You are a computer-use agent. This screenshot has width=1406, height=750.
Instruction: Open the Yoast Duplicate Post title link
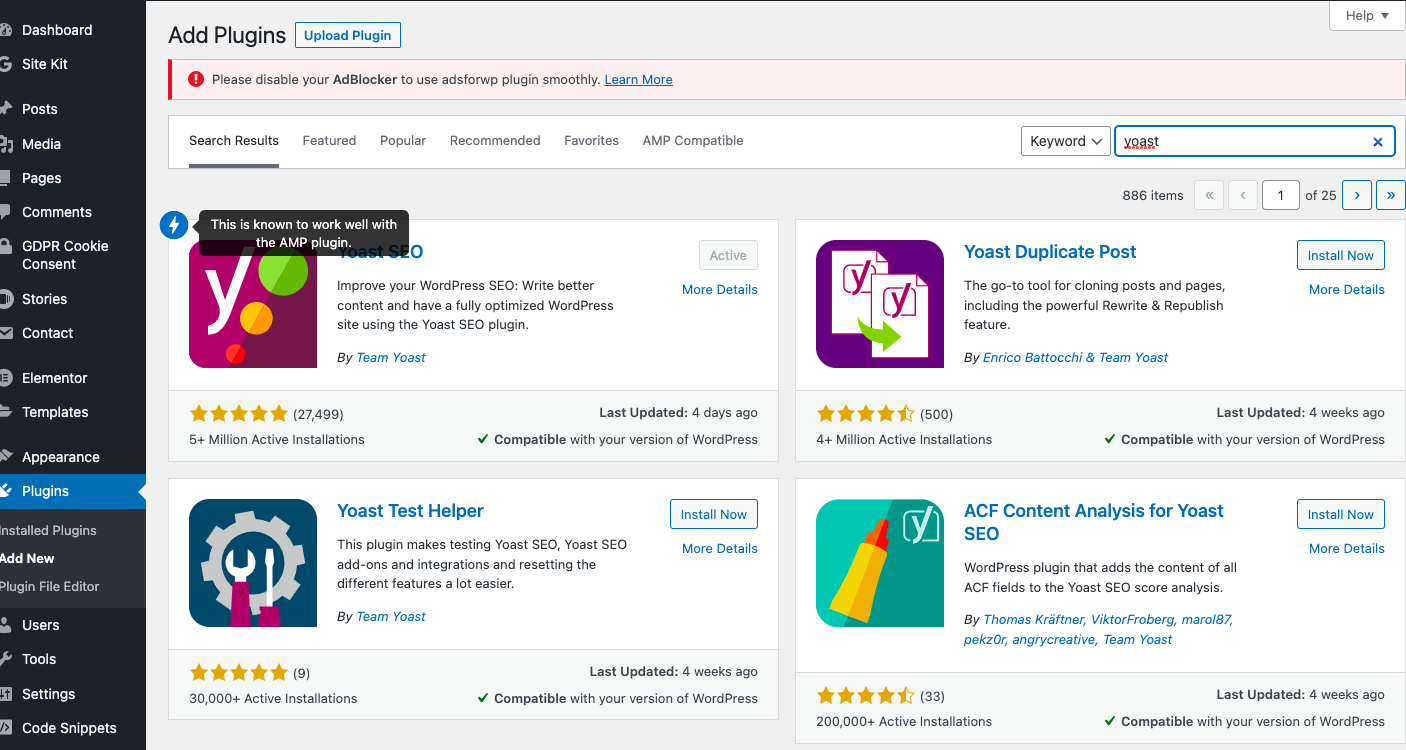[x=1050, y=252]
